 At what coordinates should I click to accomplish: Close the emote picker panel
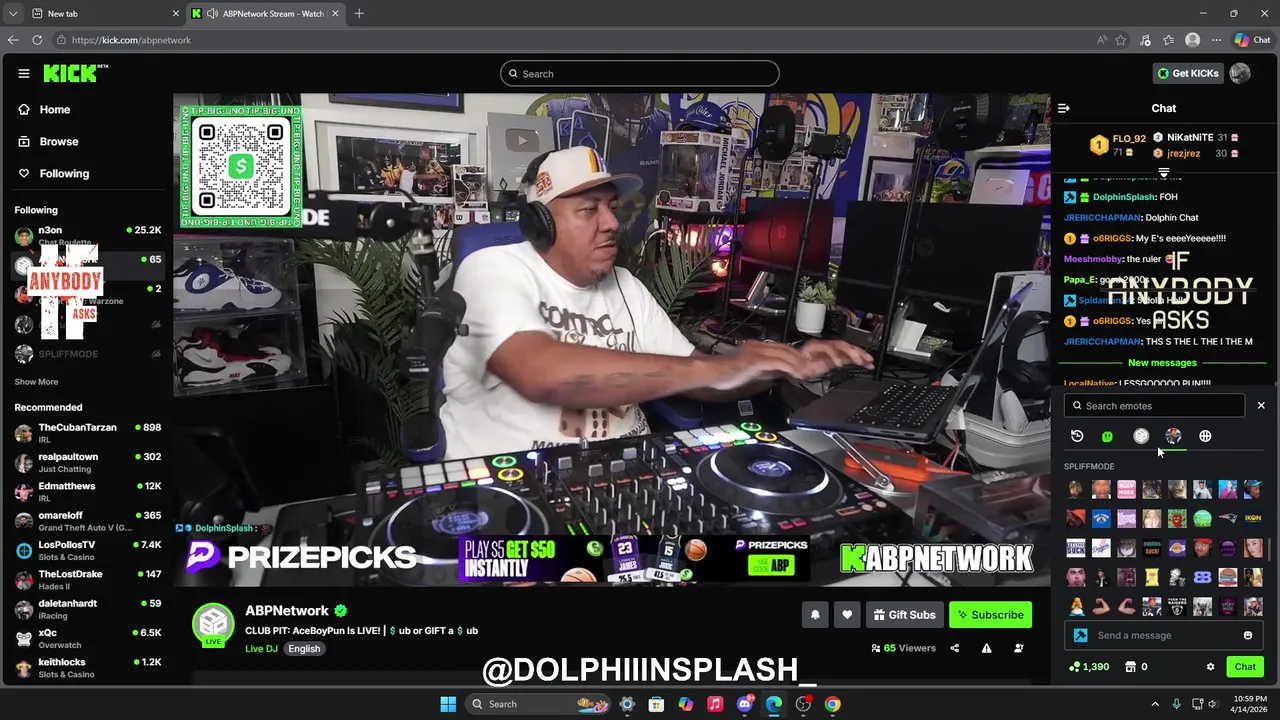click(1261, 405)
